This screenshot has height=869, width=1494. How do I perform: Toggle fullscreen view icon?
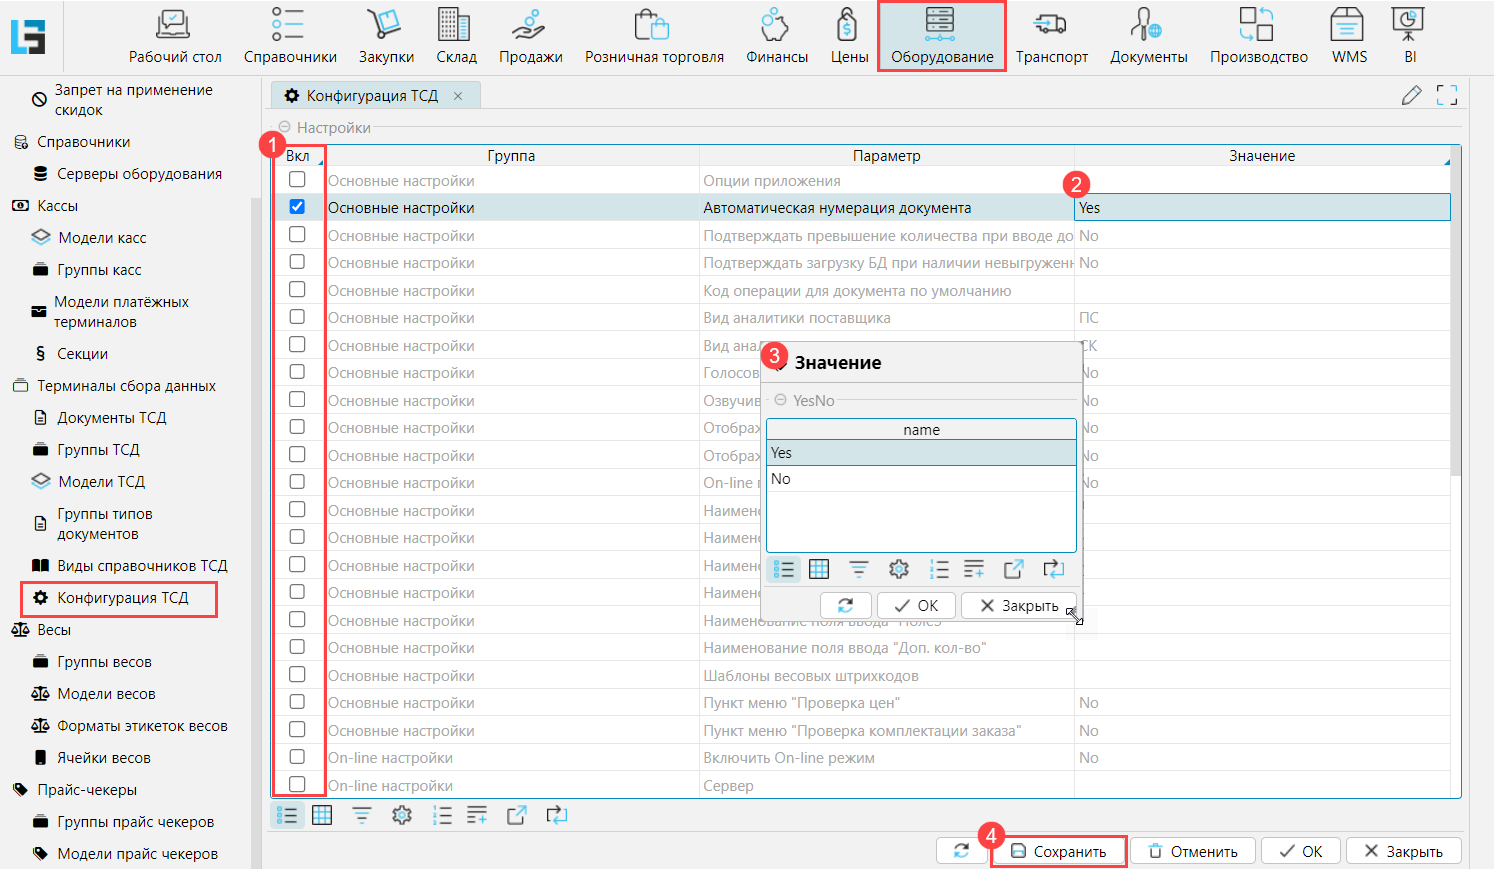point(1446,96)
